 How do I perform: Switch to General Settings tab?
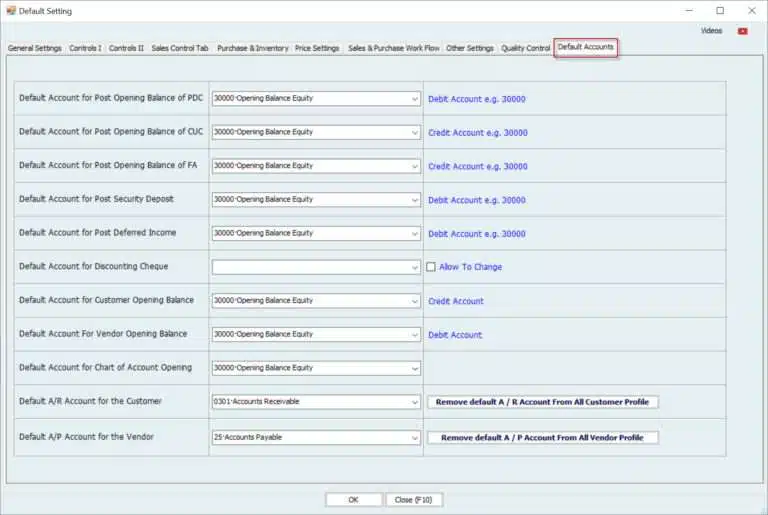click(35, 48)
